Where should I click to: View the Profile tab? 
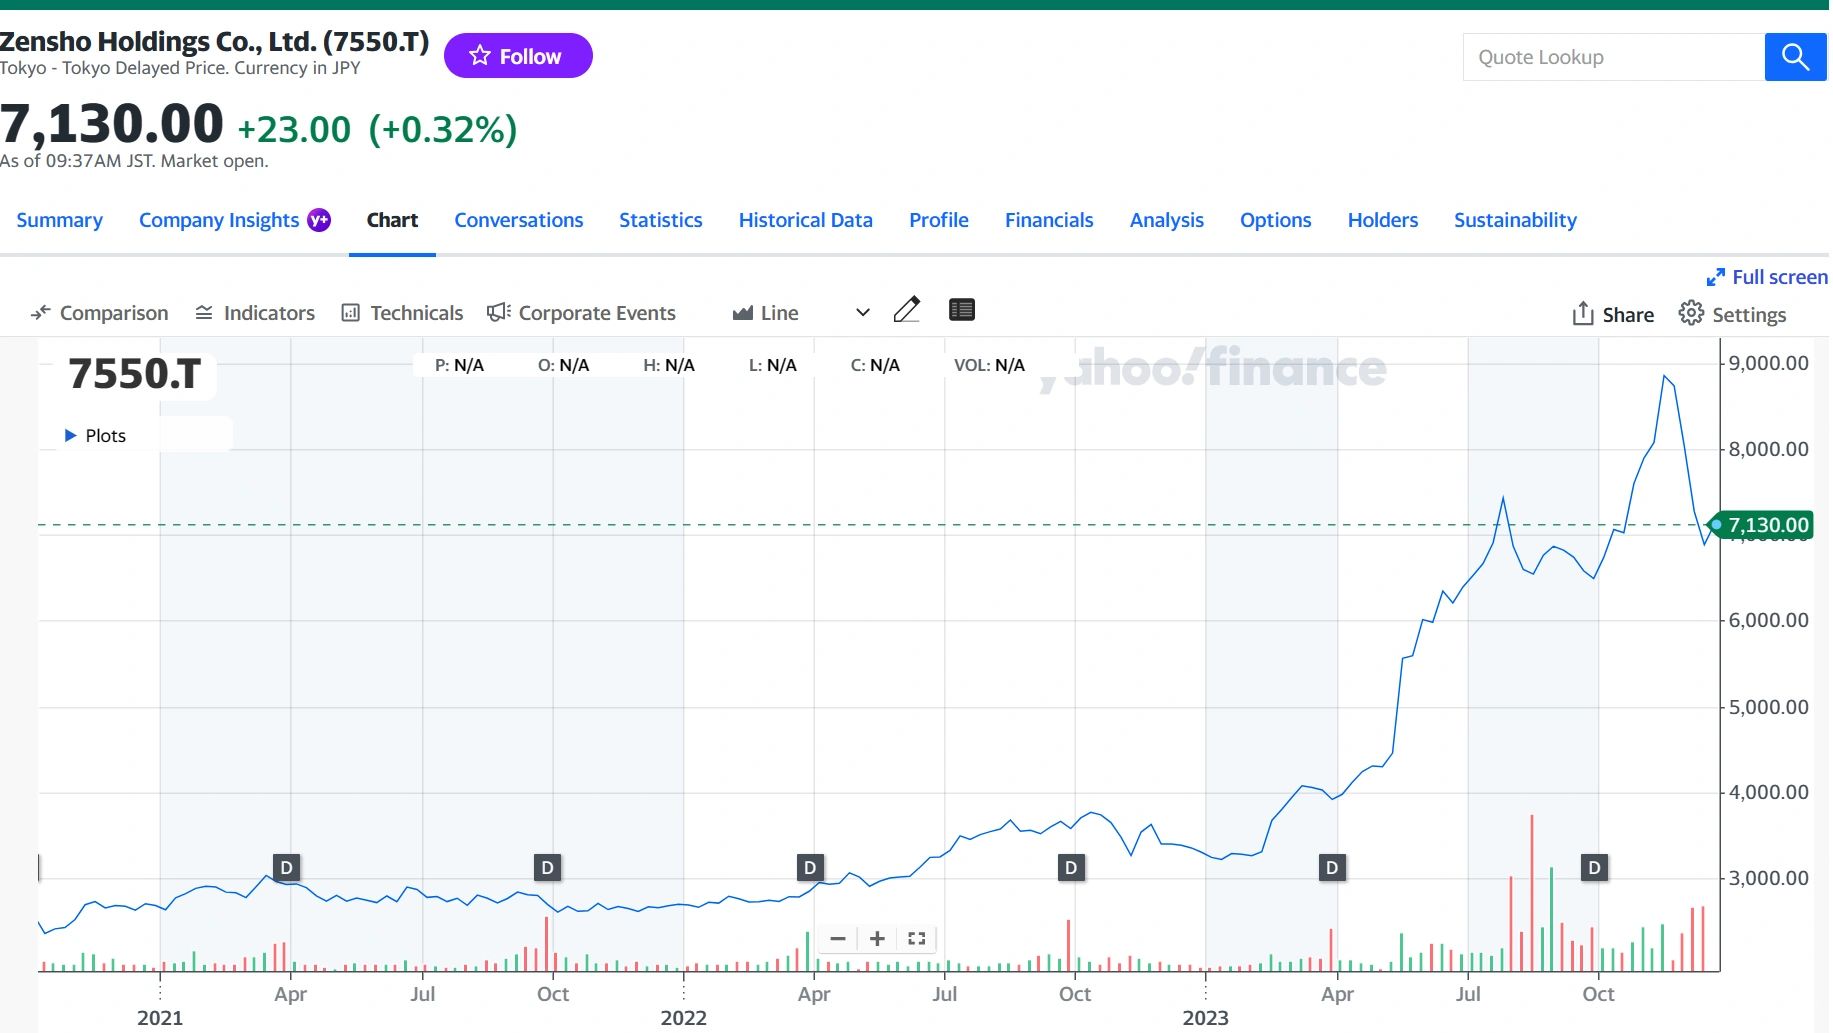(x=938, y=220)
